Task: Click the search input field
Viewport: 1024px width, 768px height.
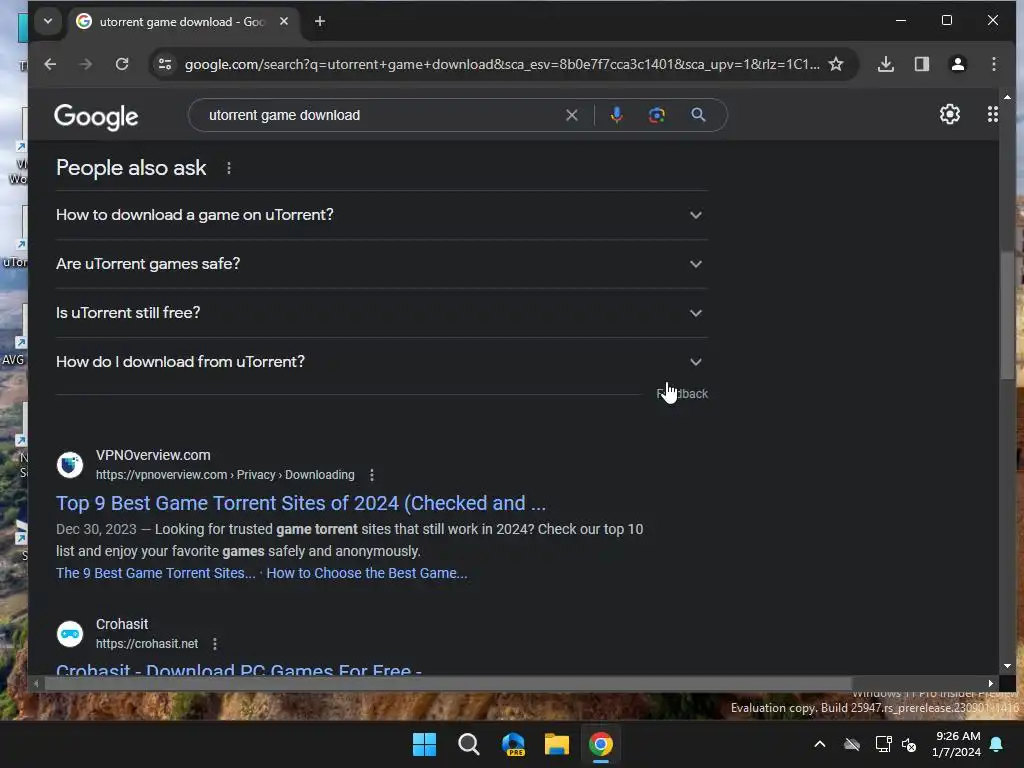Action: click(x=382, y=116)
